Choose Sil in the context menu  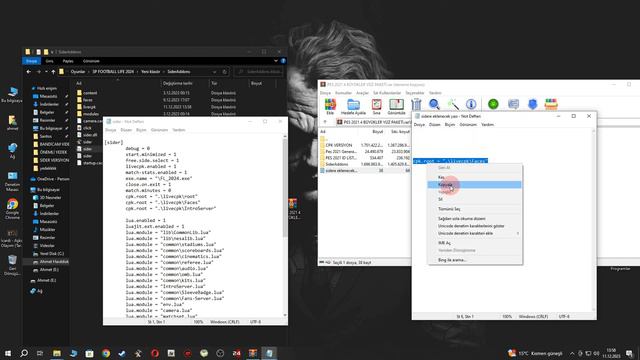coord(474,199)
